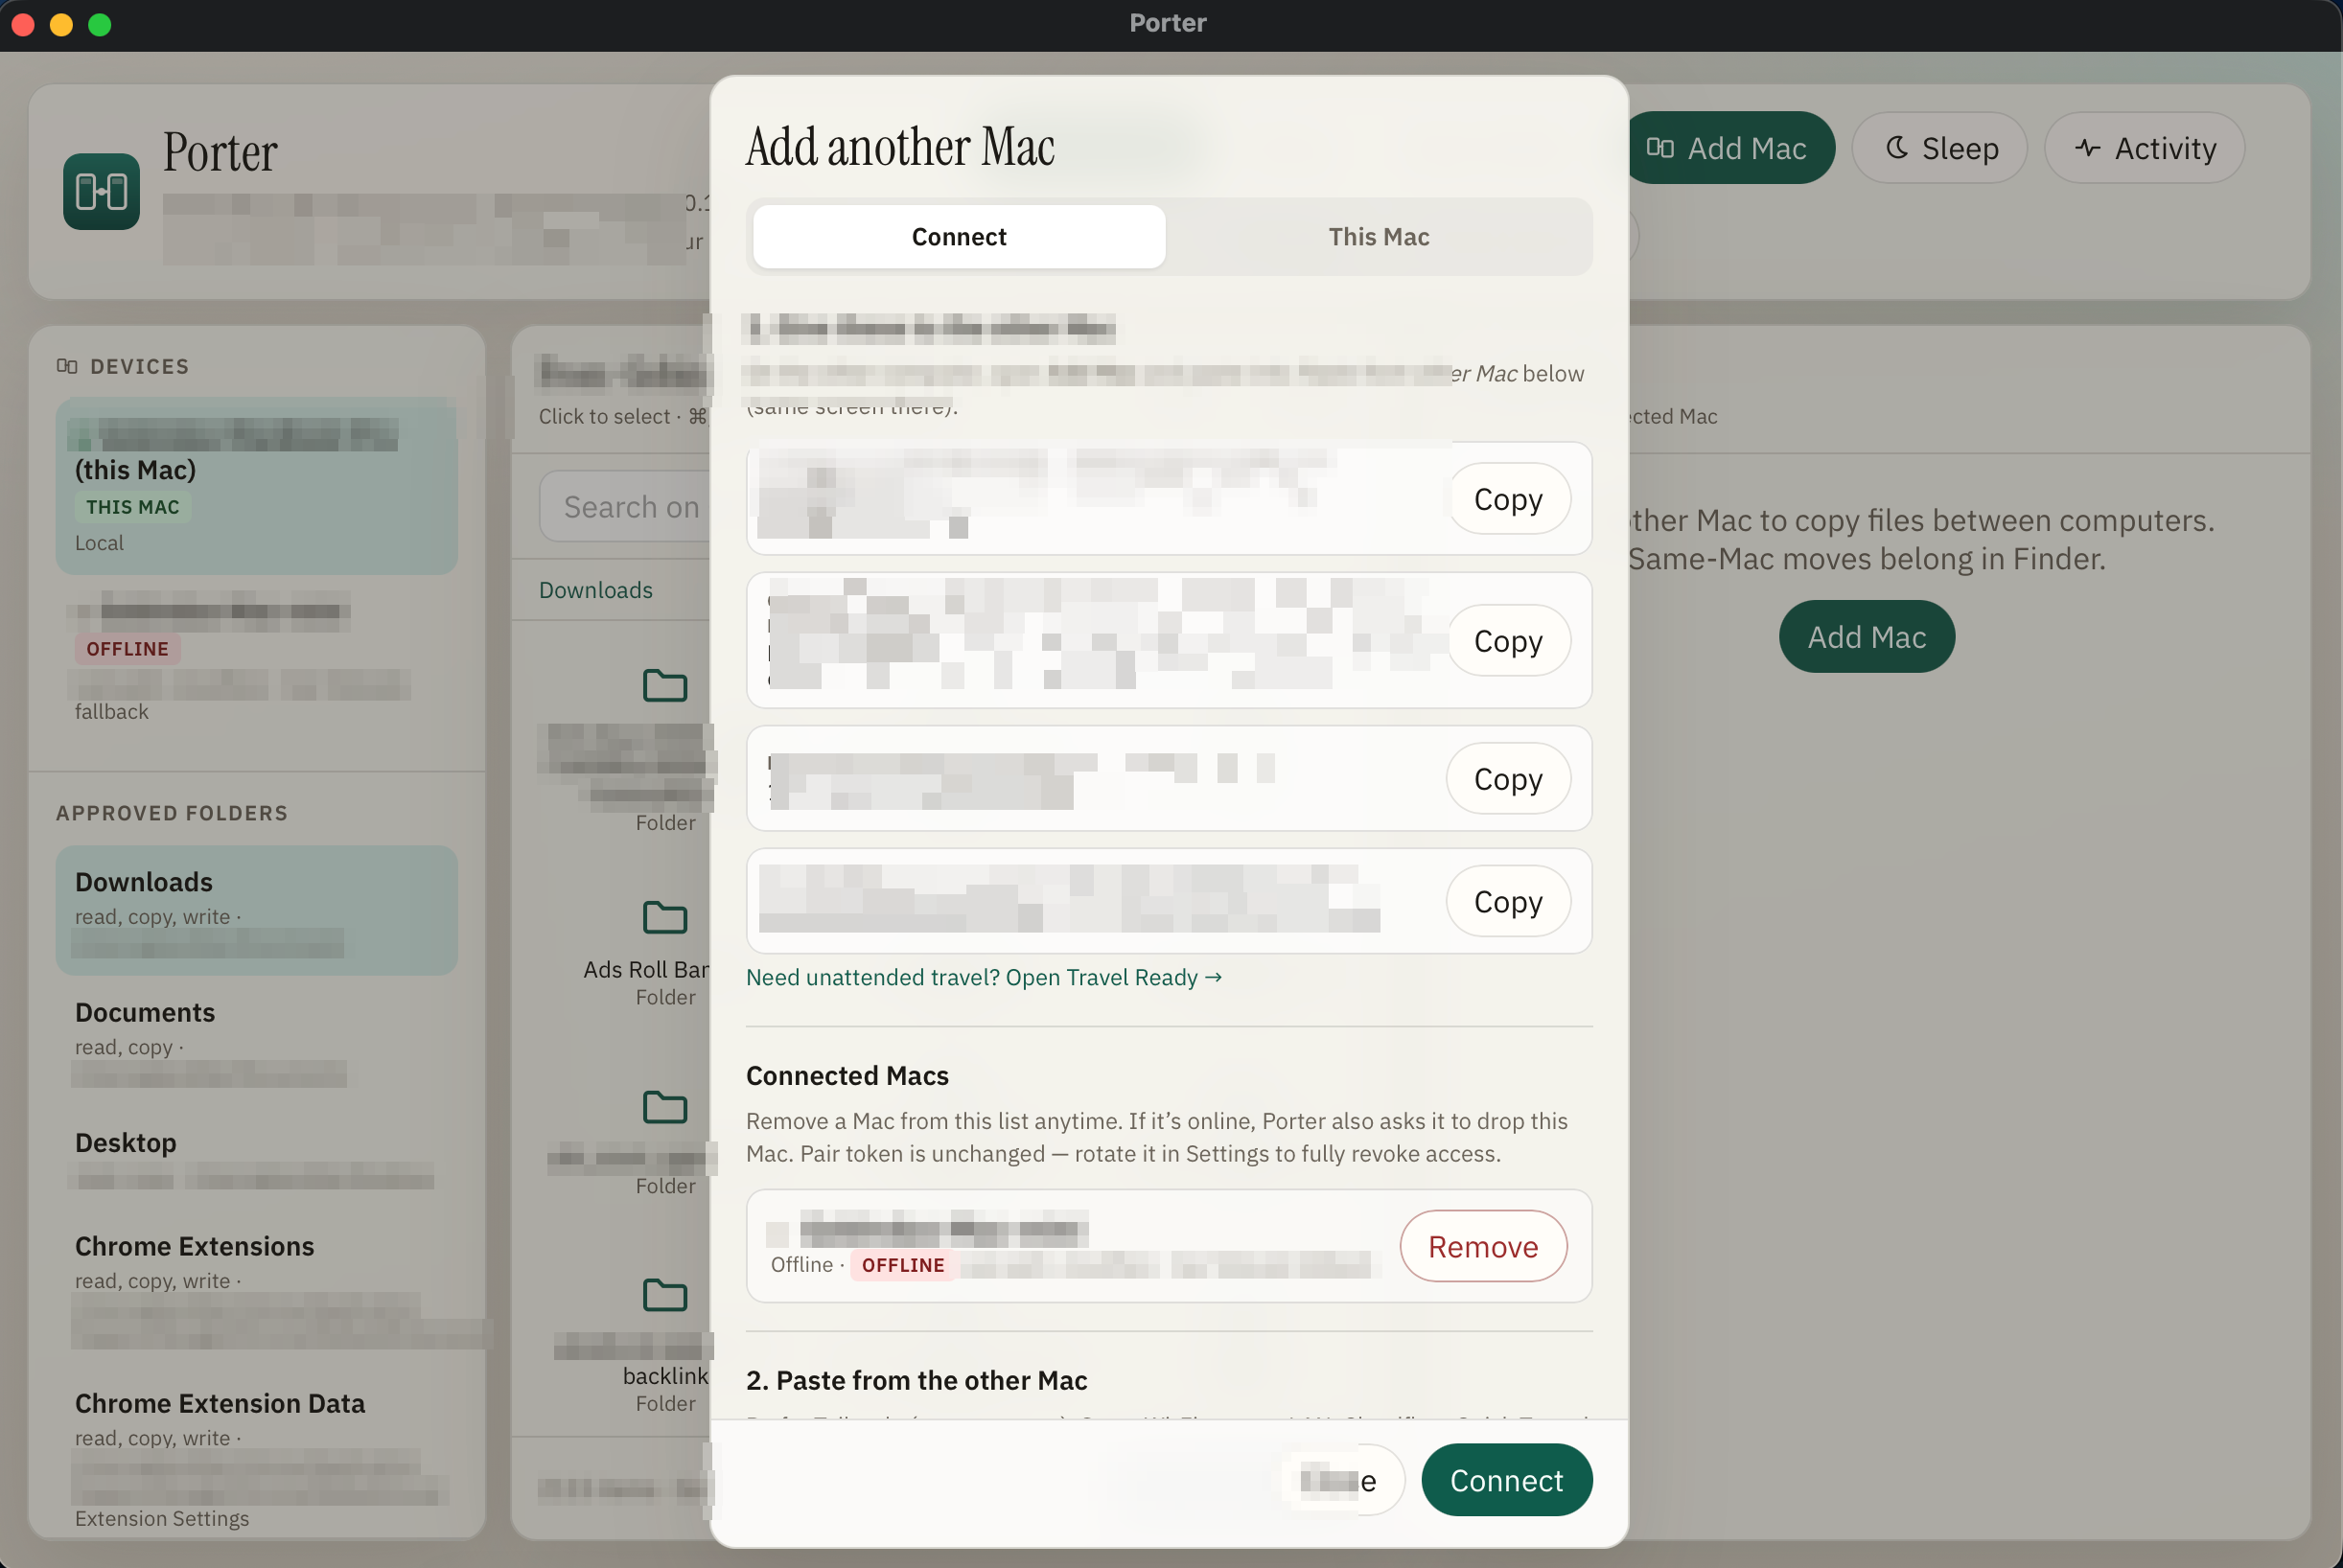Viewport: 2343px width, 1568px height.
Task: Click the second Copy button from the top
Action: 1508,640
